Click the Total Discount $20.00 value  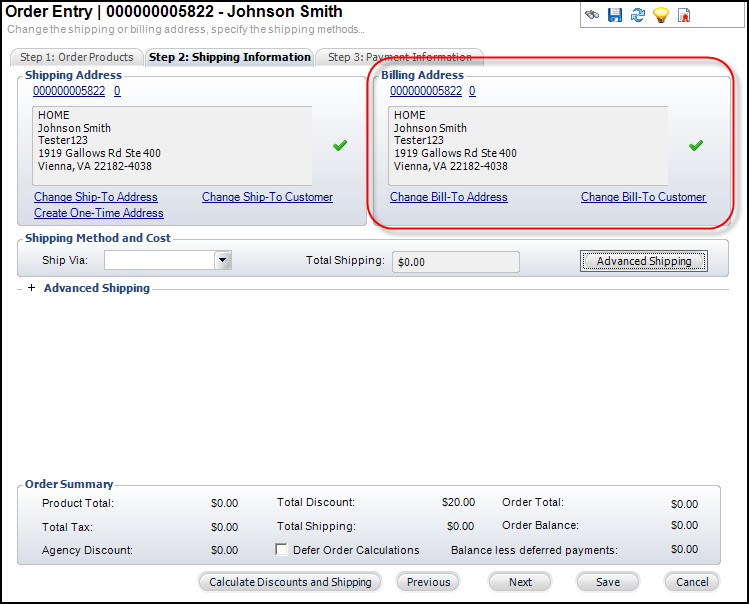(458, 502)
